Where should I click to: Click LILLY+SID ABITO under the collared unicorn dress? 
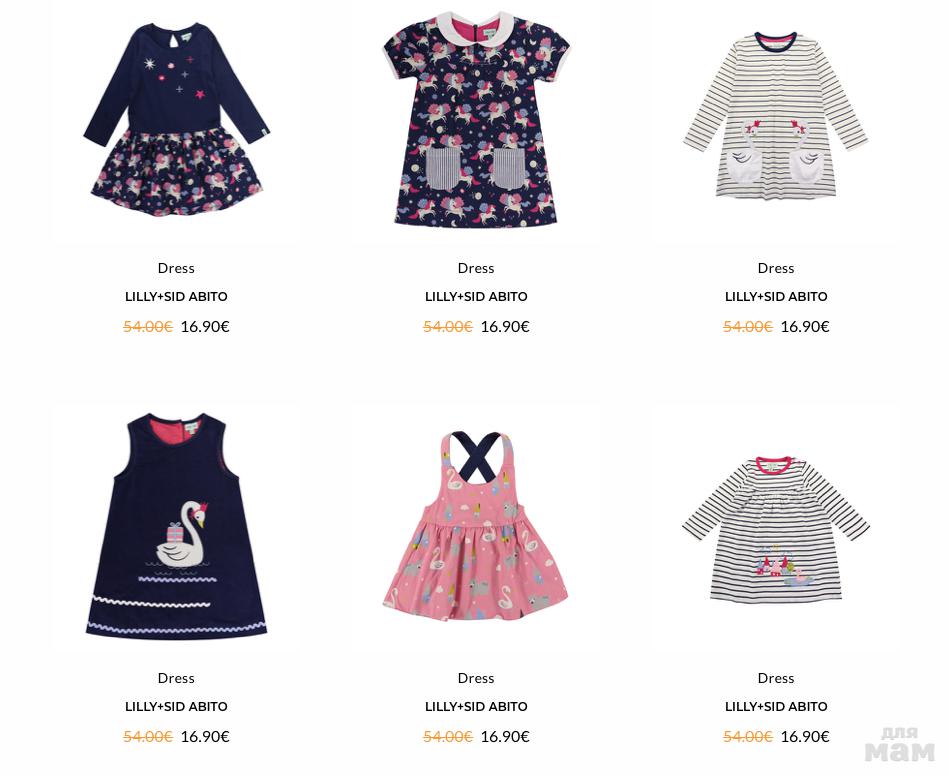point(476,297)
